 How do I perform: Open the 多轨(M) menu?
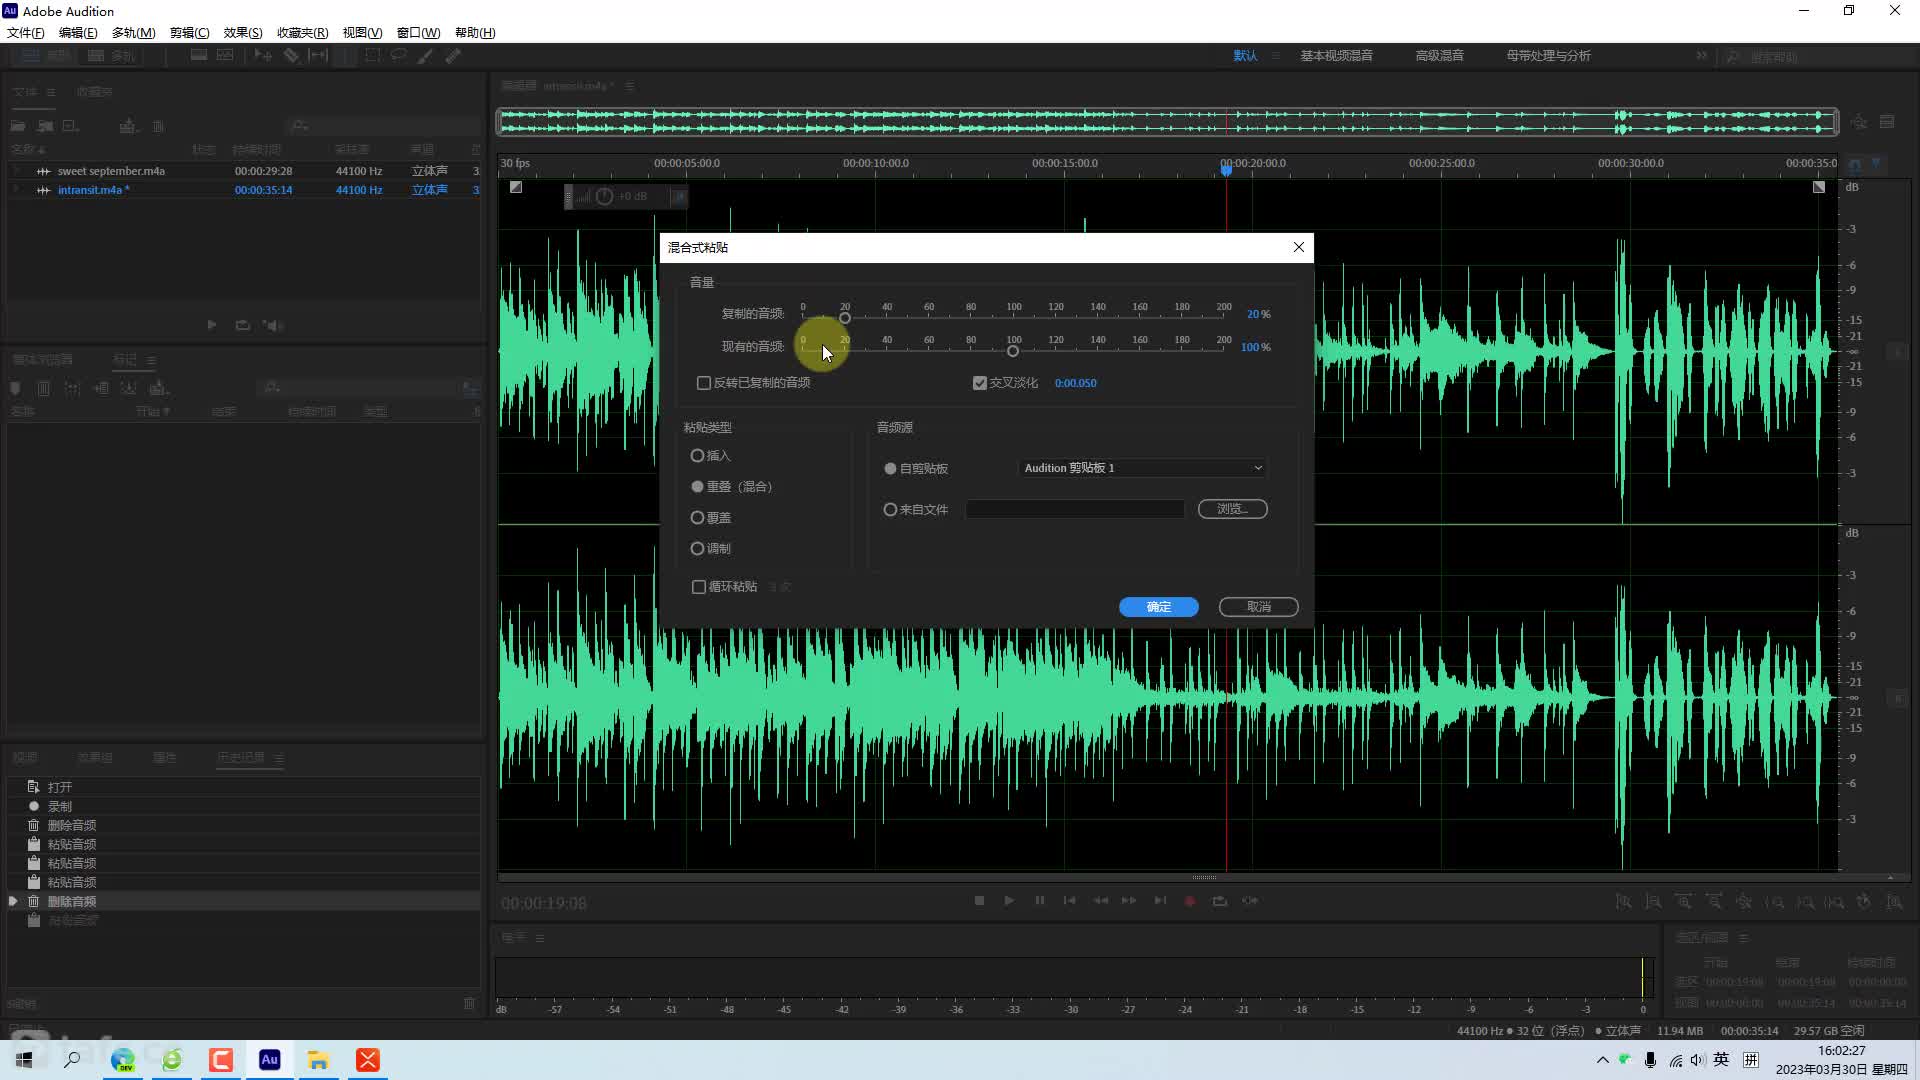(x=133, y=33)
